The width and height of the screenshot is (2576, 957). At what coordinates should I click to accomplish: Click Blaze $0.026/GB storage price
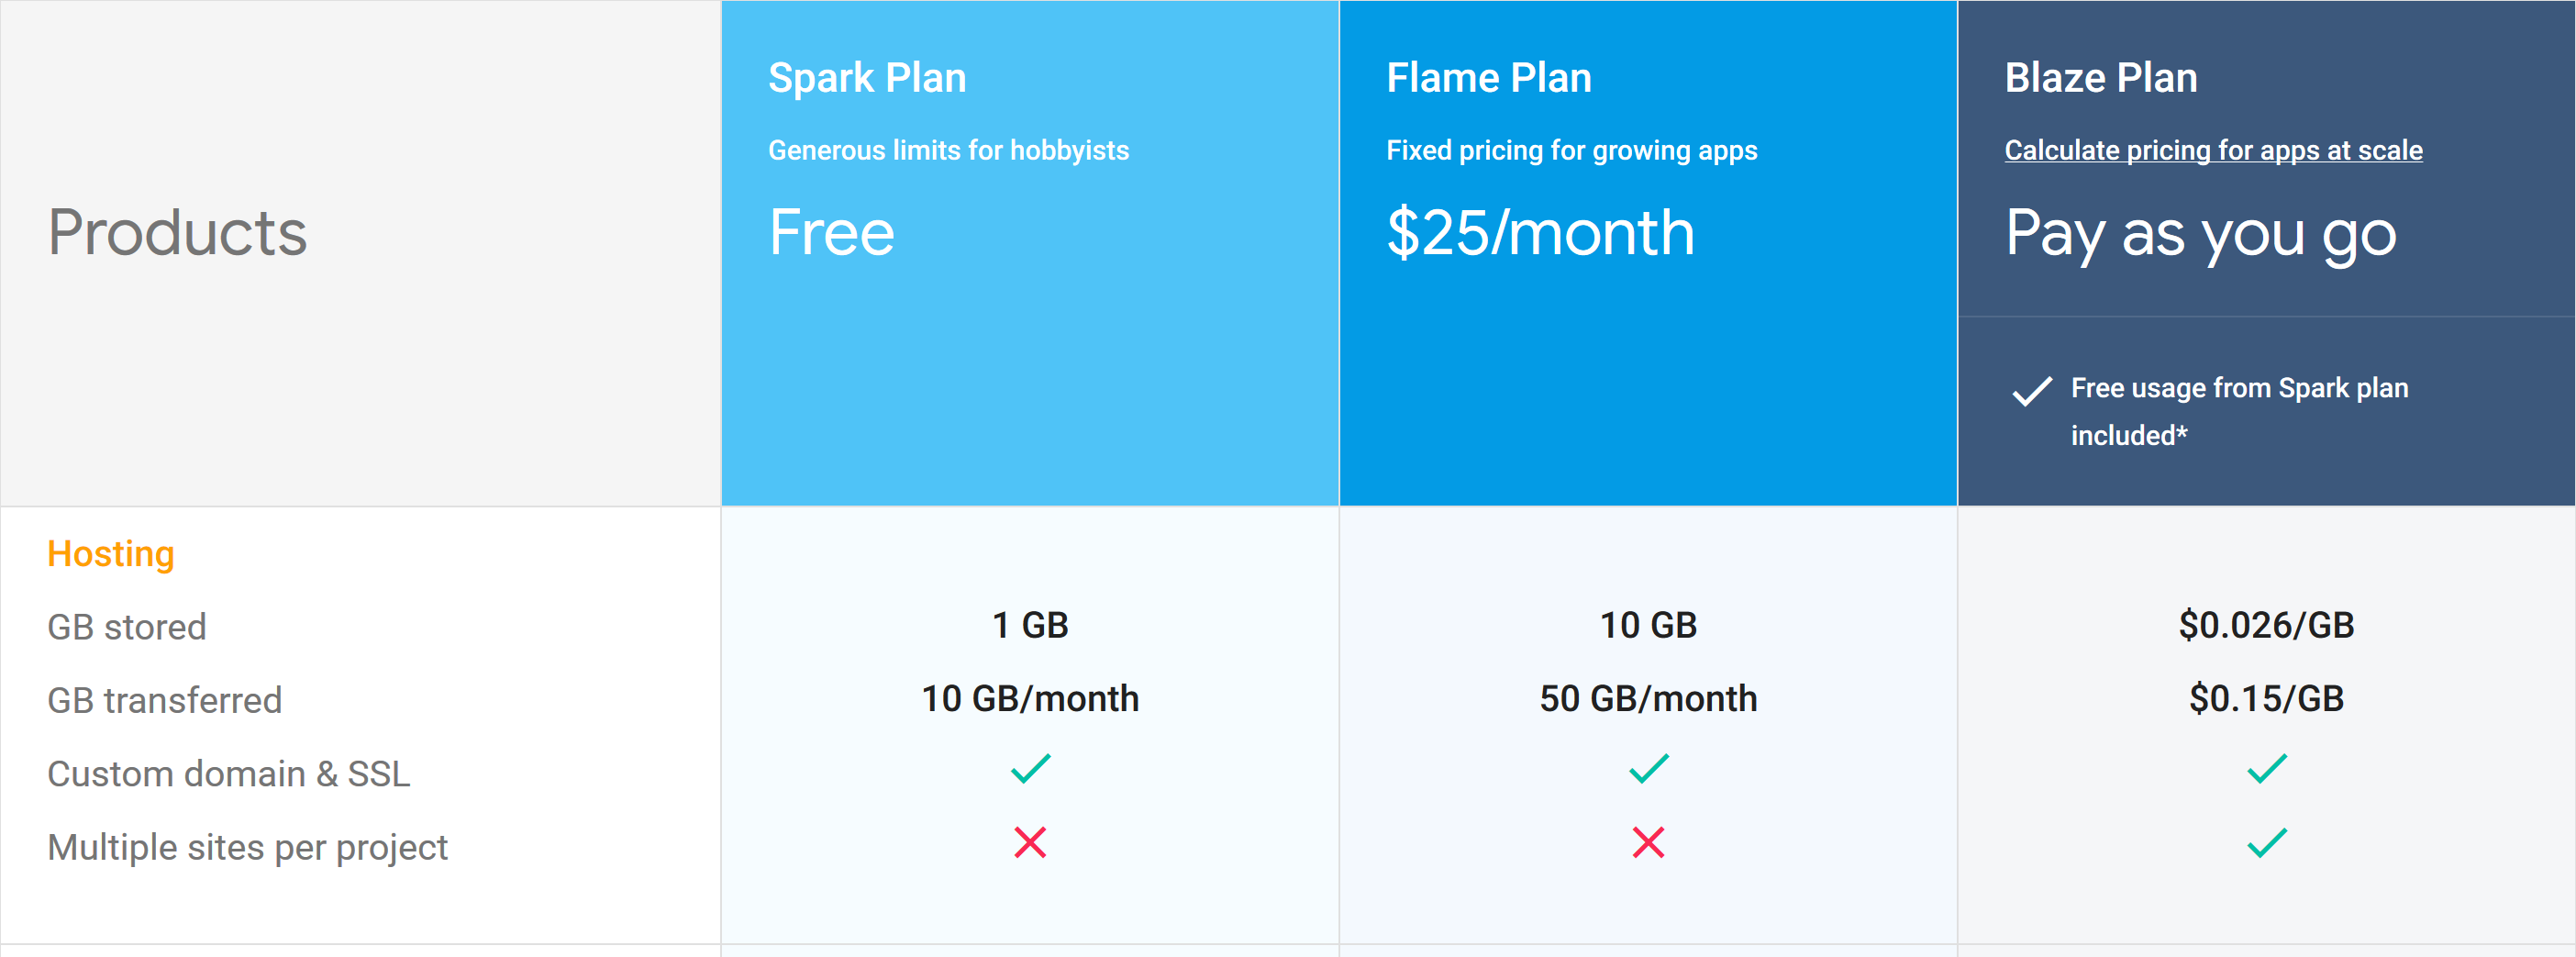tap(2266, 625)
